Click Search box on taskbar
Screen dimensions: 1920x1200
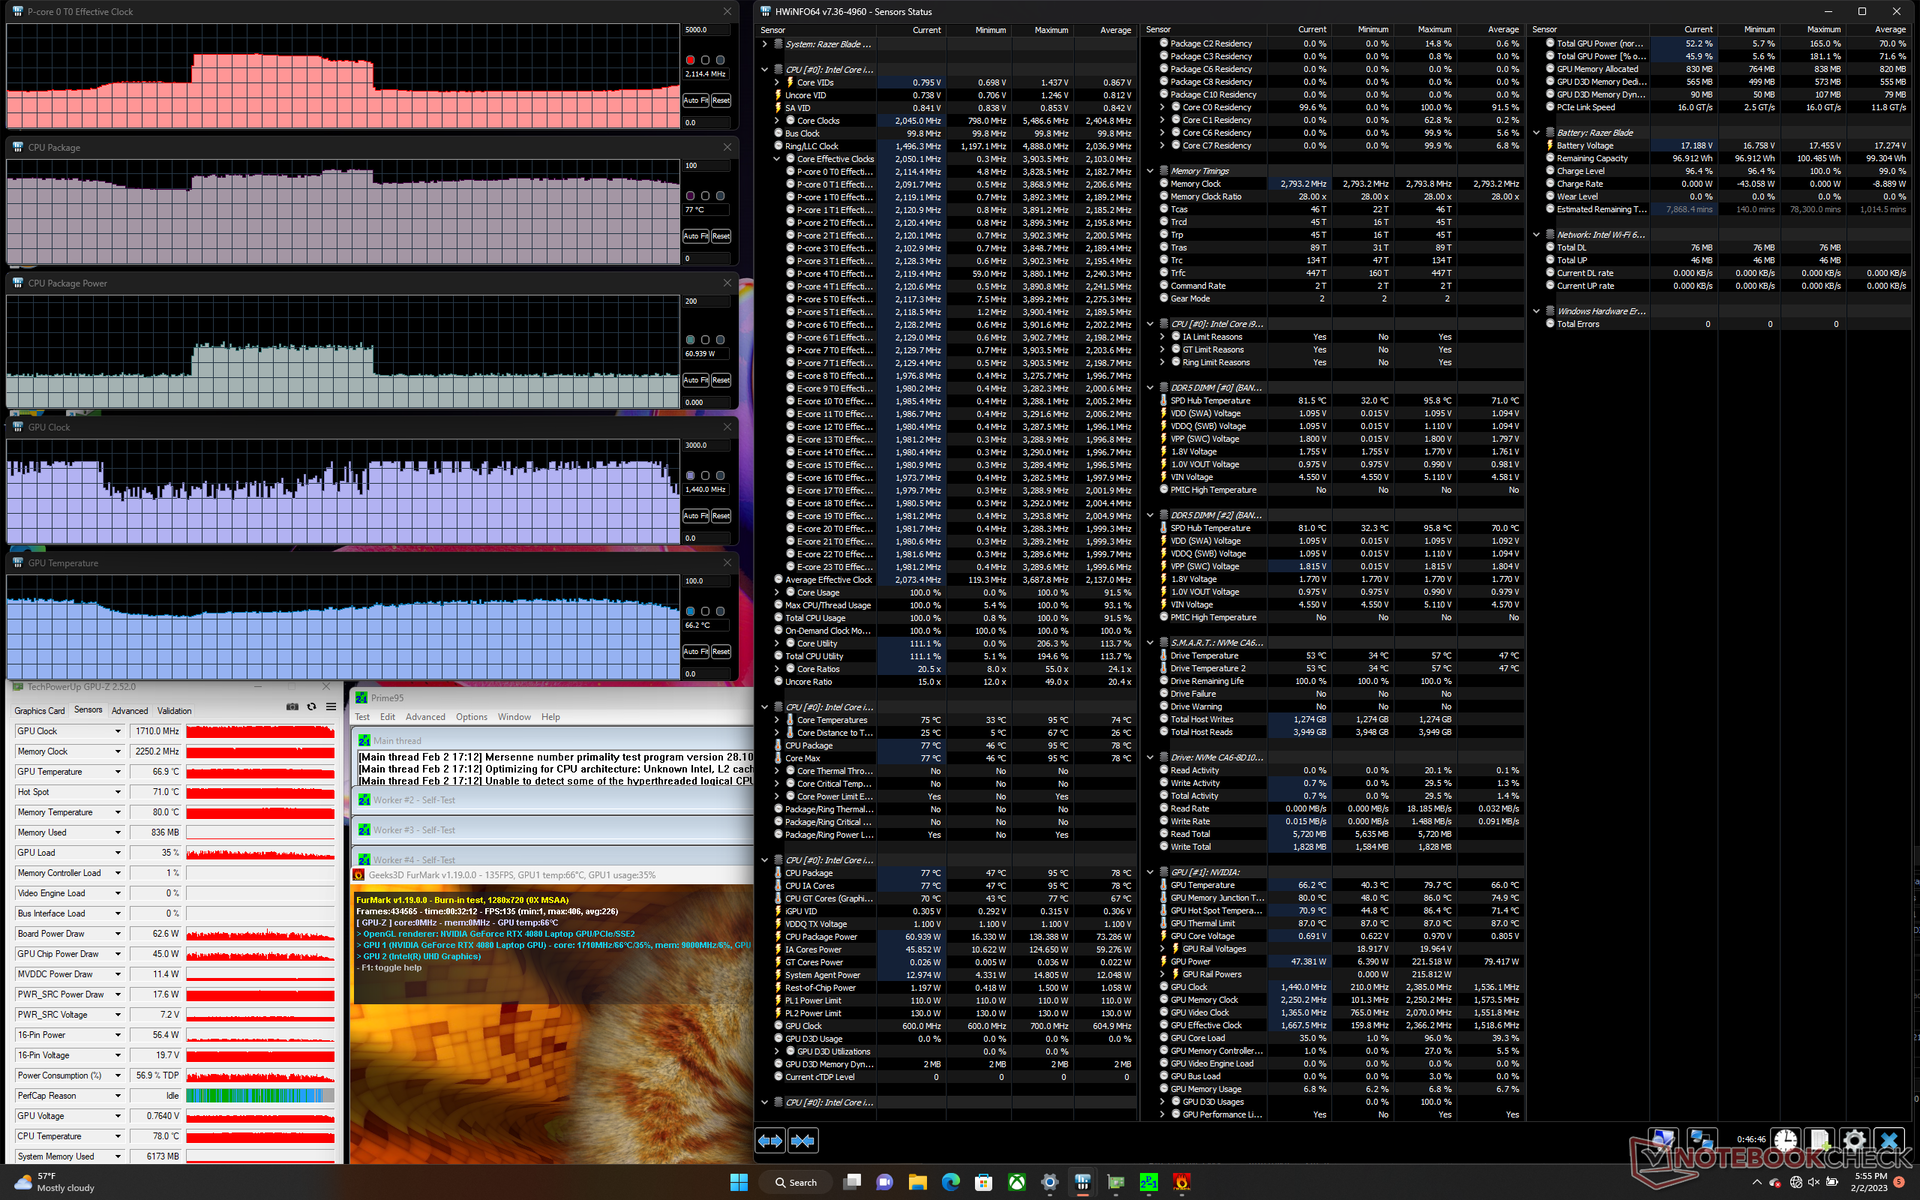[797, 1182]
